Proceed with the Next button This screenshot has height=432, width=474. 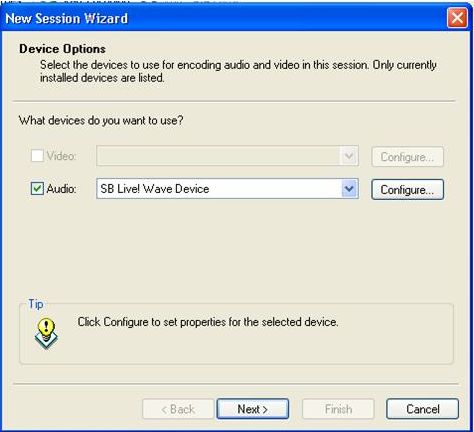[x=253, y=409]
